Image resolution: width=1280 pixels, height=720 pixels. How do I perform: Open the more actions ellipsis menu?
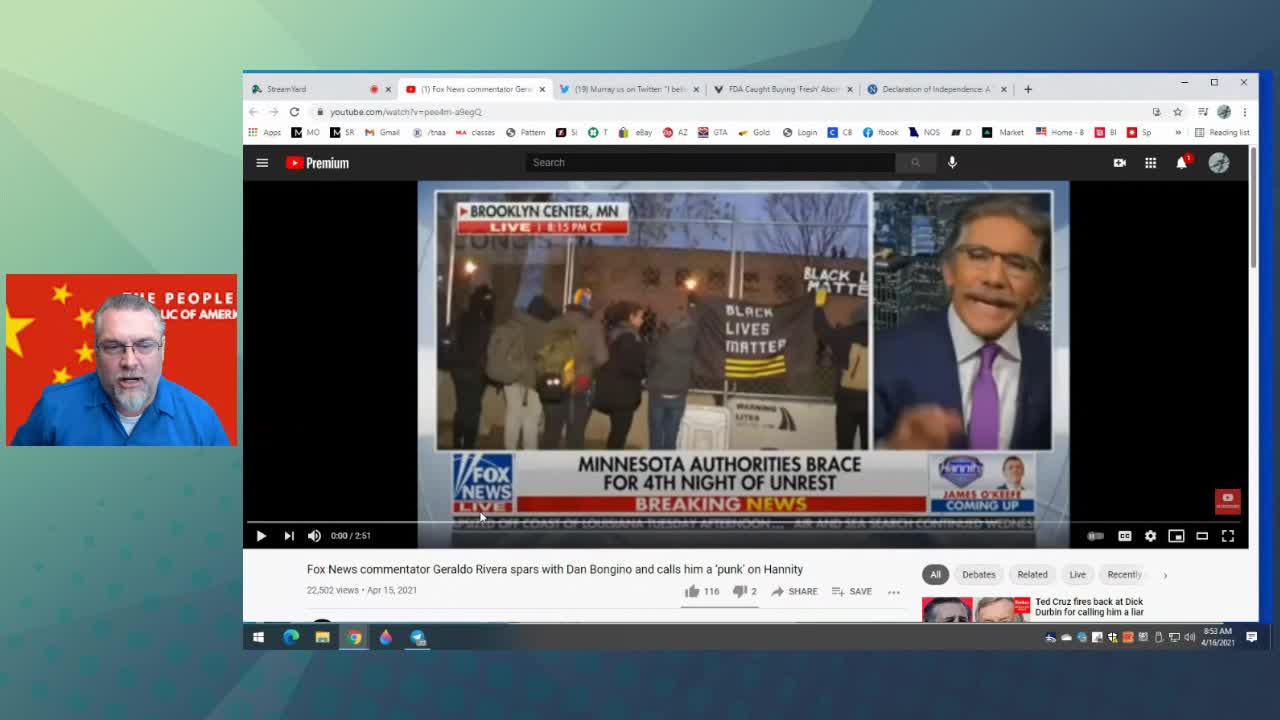pos(894,591)
